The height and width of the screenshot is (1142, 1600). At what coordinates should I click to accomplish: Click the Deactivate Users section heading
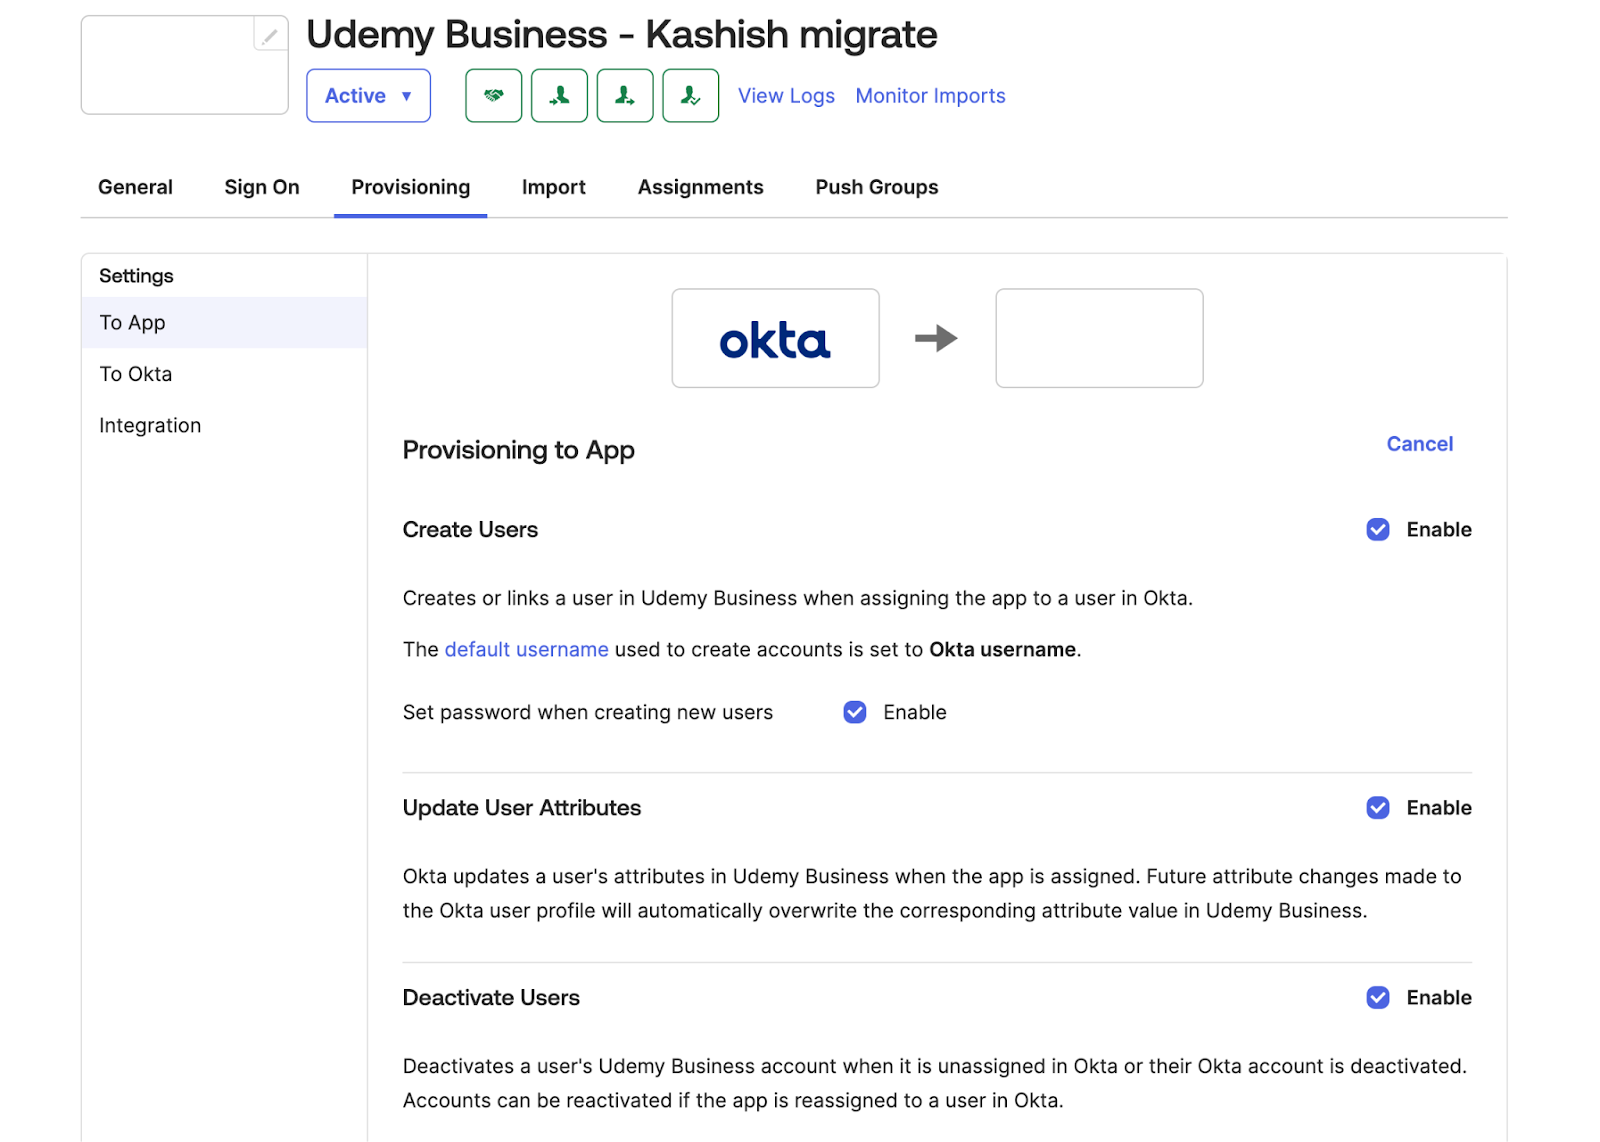(x=491, y=998)
